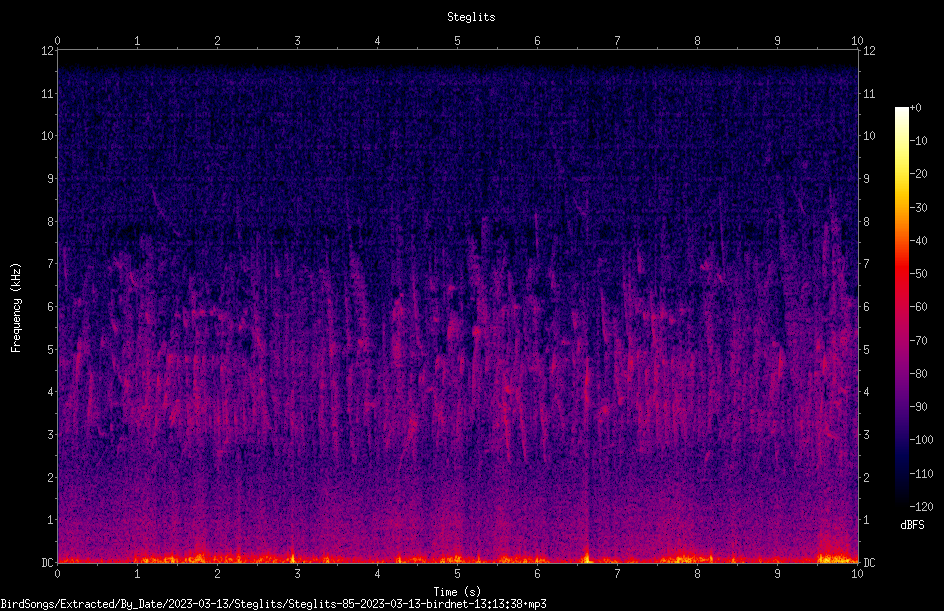
Task: Click the -120 label on the color bar
Action: 921,507
